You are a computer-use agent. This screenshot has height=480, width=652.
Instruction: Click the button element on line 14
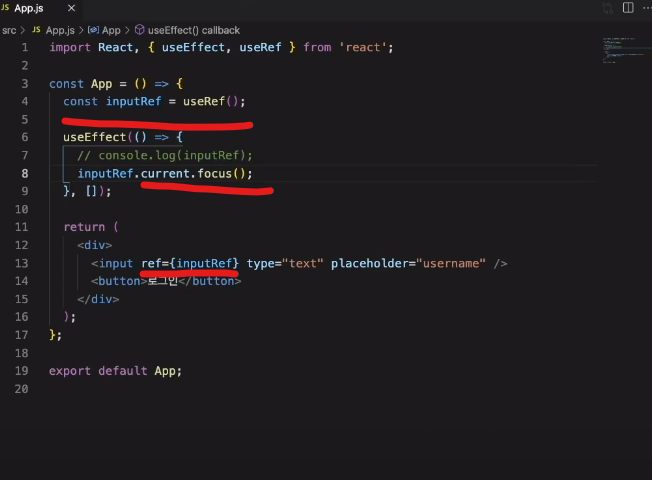(166, 281)
